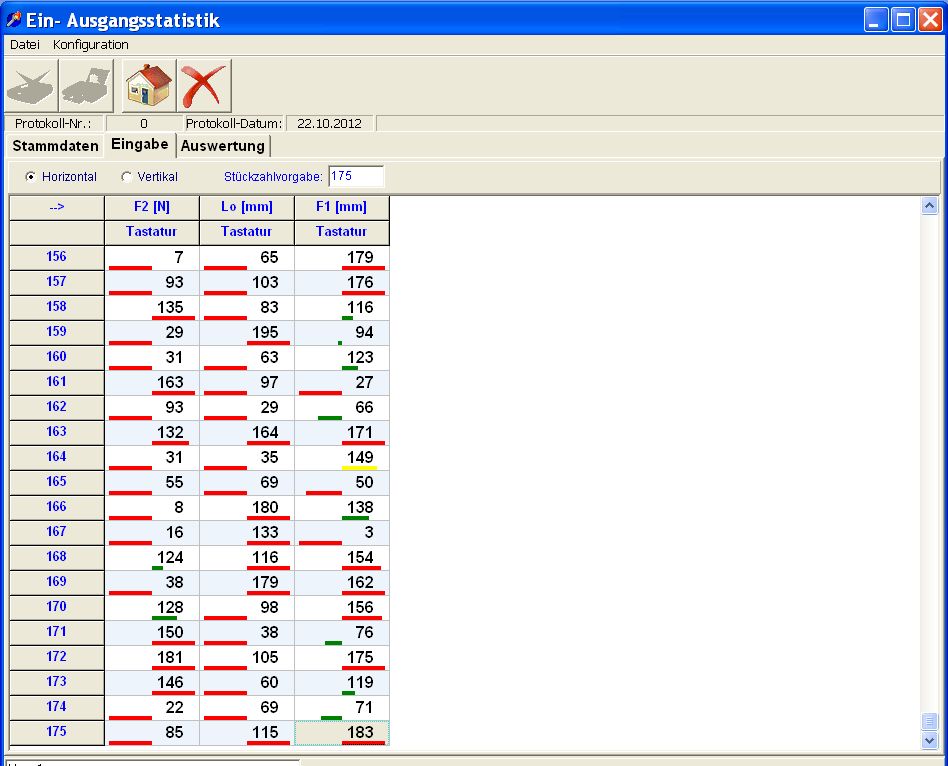This screenshot has height=766, width=948.
Task: Select the Horizontal radio button
Action: (31, 177)
